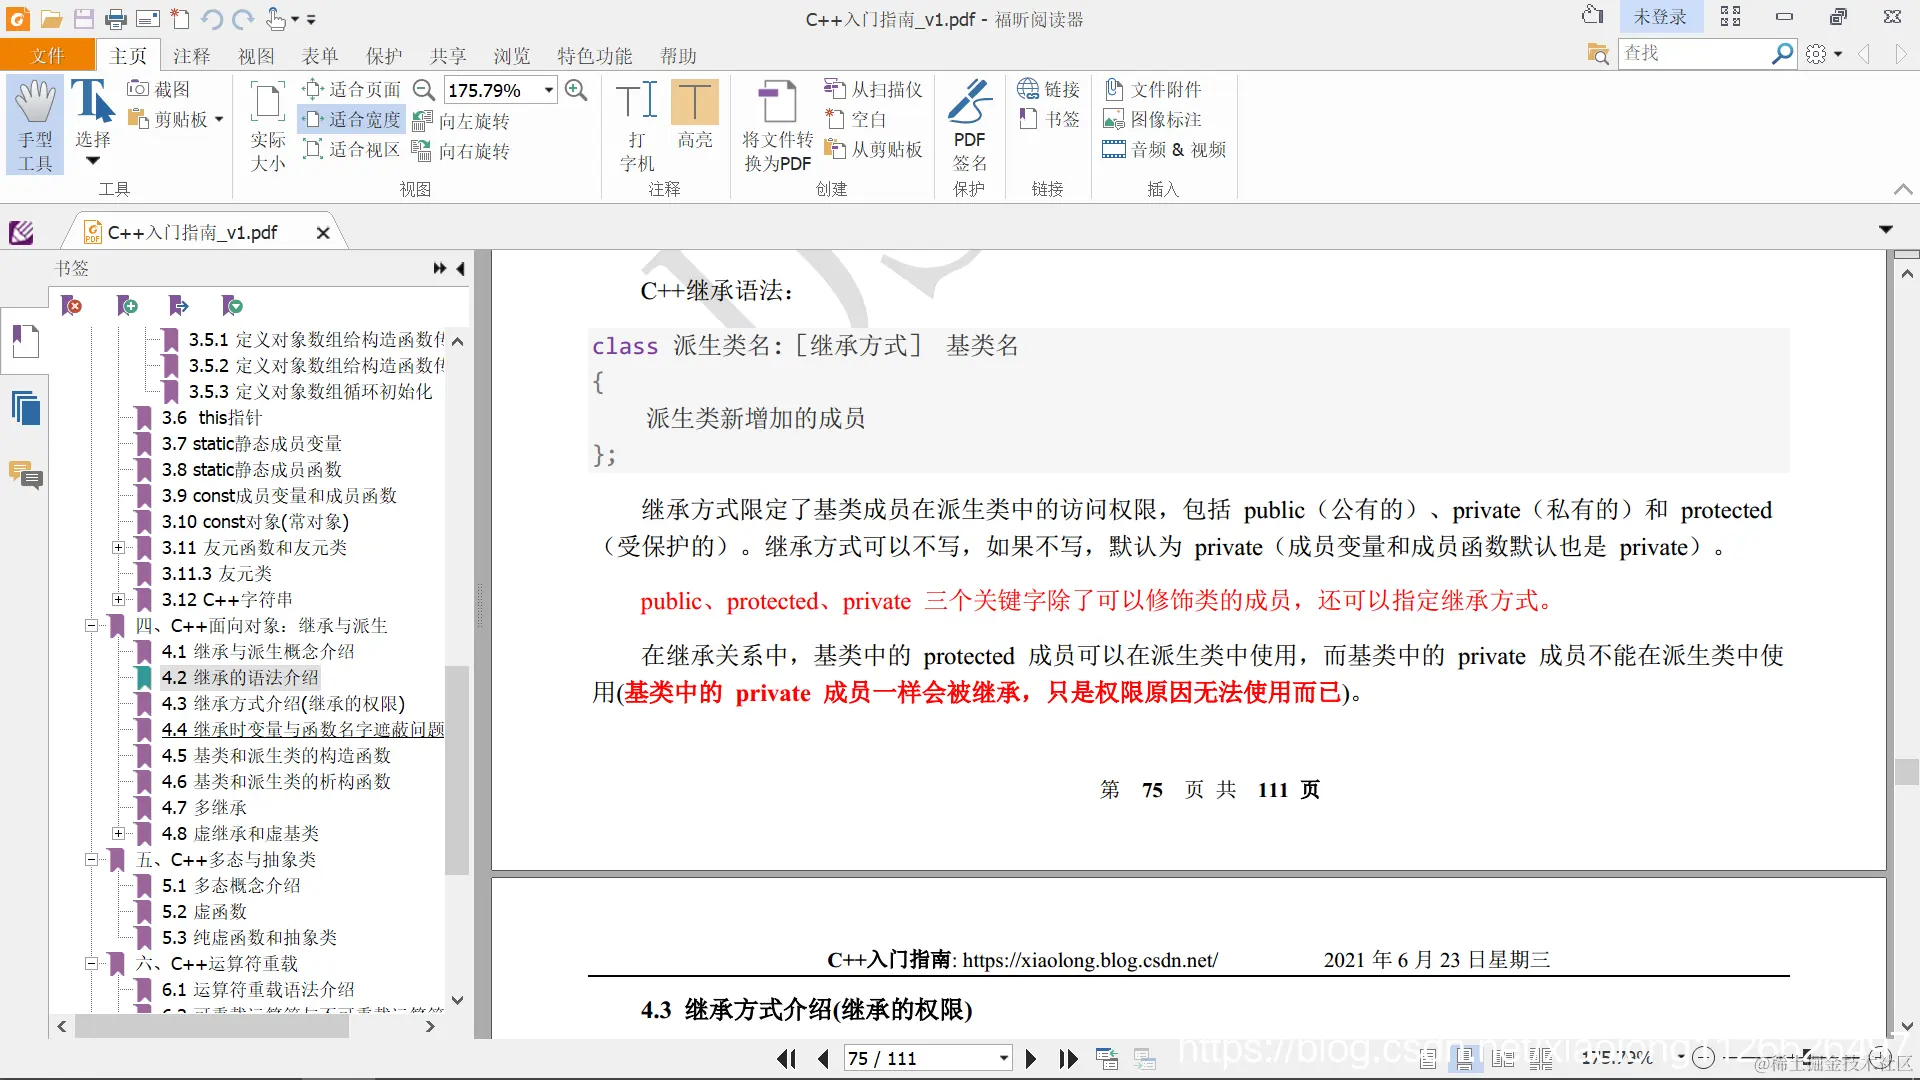Click File Attachment (文件附件)
The image size is (1920, 1080).
pos(1153,89)
